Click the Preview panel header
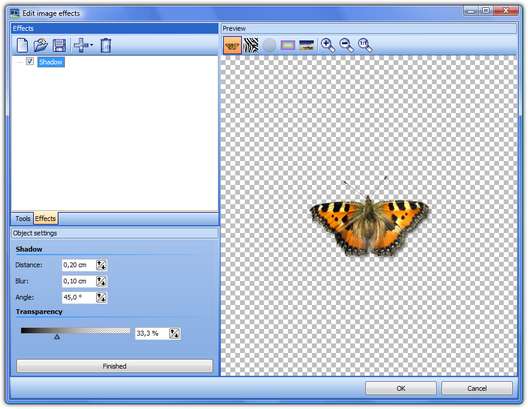528x409 pixels. coord(368,28)
